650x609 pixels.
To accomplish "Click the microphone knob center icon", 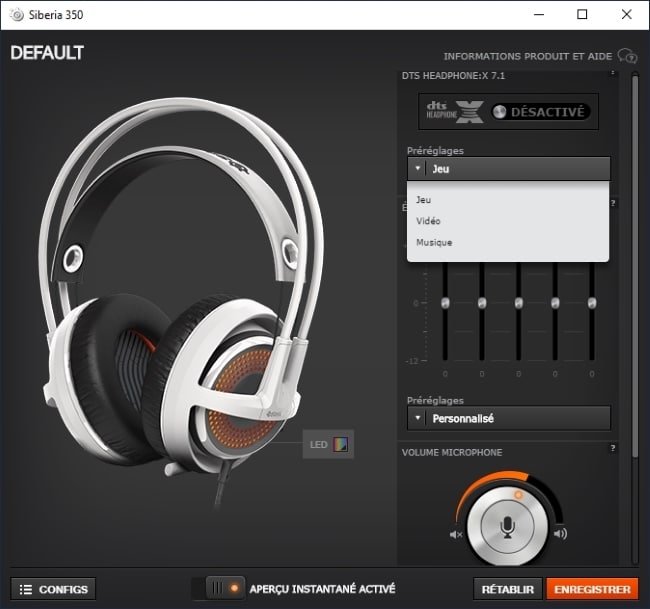I will coord(507,527).
